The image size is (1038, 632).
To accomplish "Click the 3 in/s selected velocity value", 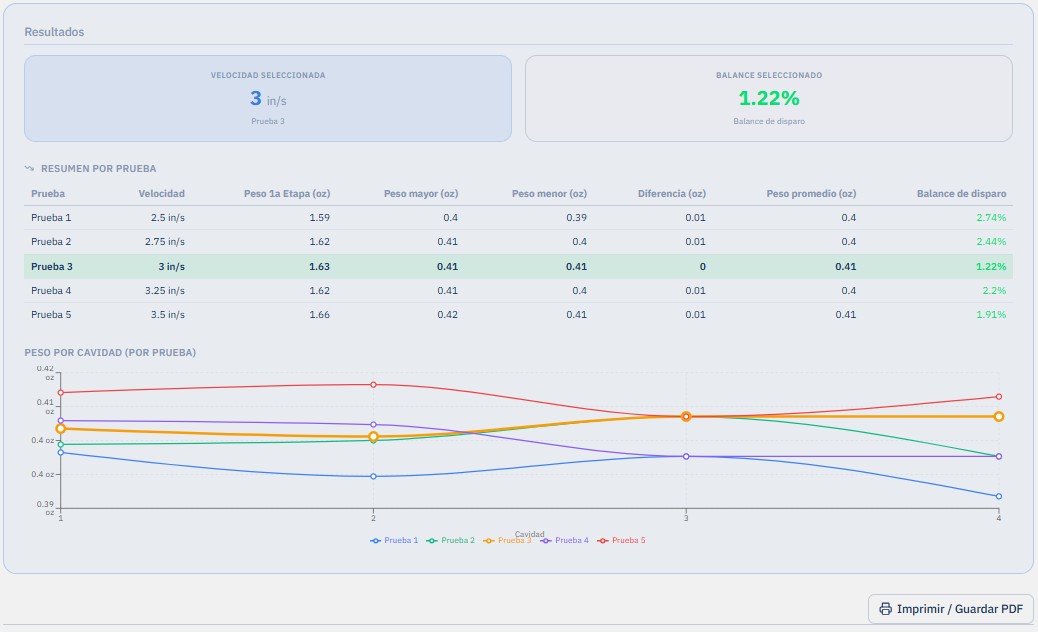I will click(x=268, y=99).
